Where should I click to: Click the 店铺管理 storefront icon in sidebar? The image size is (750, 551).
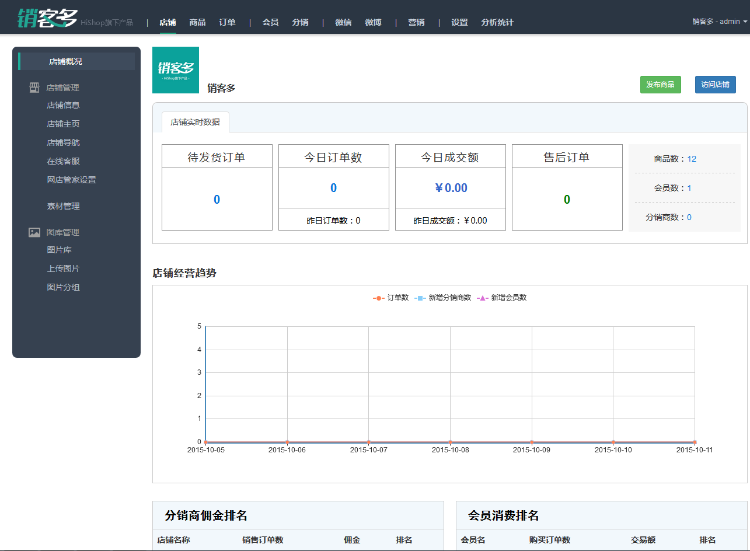click(x=34, y=88)
